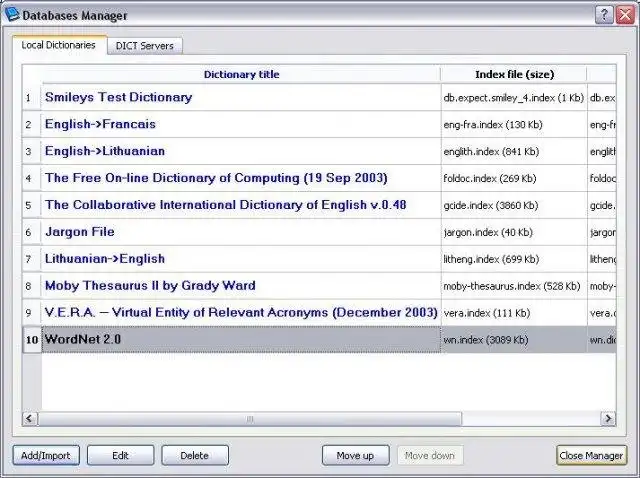The height and width of the screenshot is (478, 640).
Task: Select the Jargon File dictionary
Action: pos(241,232)
